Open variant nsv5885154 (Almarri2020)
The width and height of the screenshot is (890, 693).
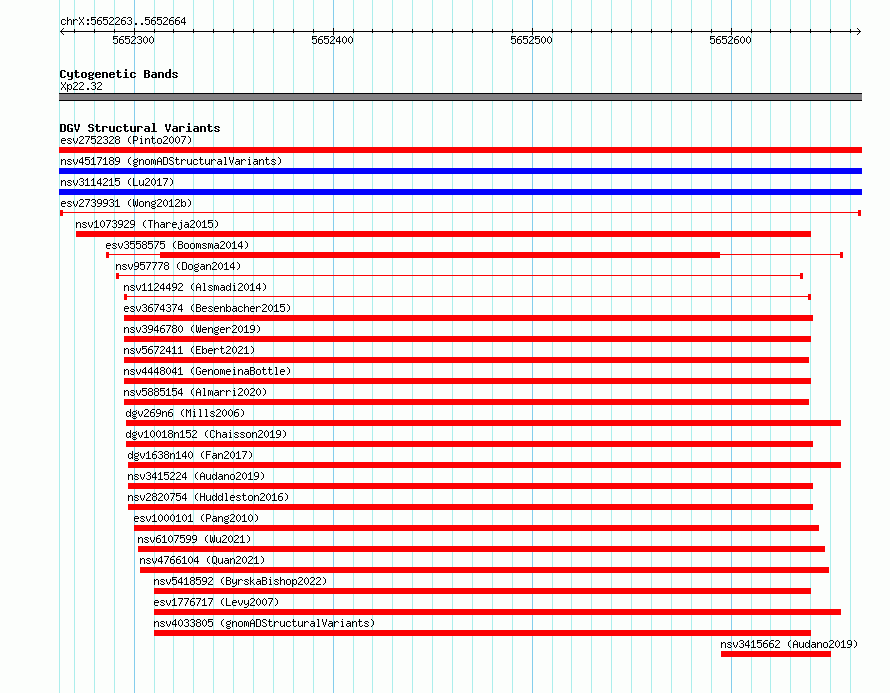195,392
